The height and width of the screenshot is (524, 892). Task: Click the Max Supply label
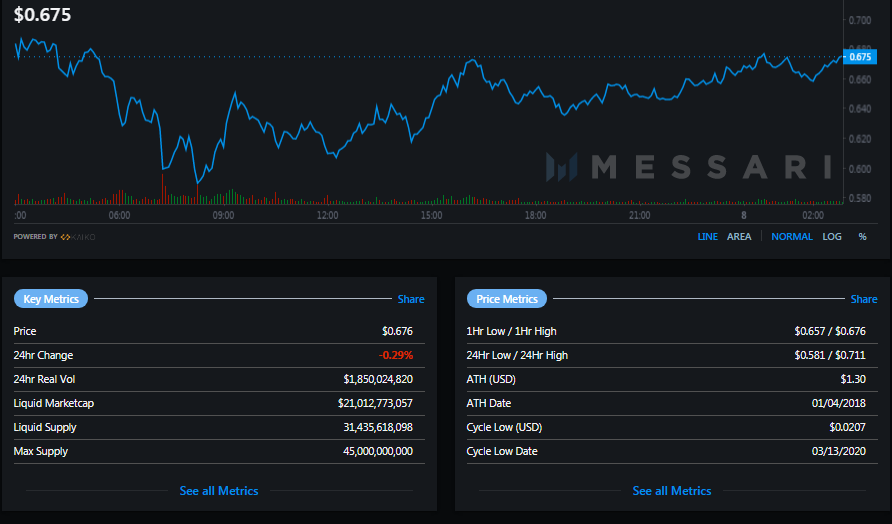pos(40,451)
